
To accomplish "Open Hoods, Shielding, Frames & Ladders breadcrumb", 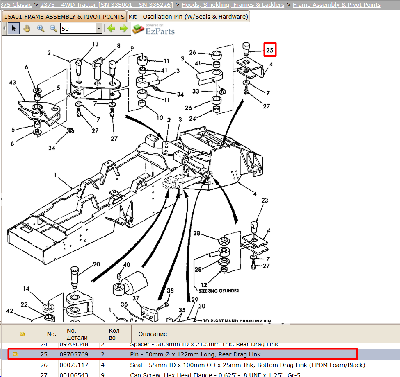I will coord(232,5).
